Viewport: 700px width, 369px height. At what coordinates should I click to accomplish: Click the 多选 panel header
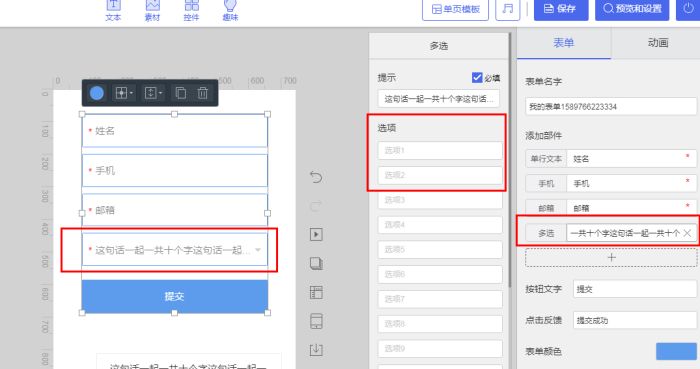(439, 46)
